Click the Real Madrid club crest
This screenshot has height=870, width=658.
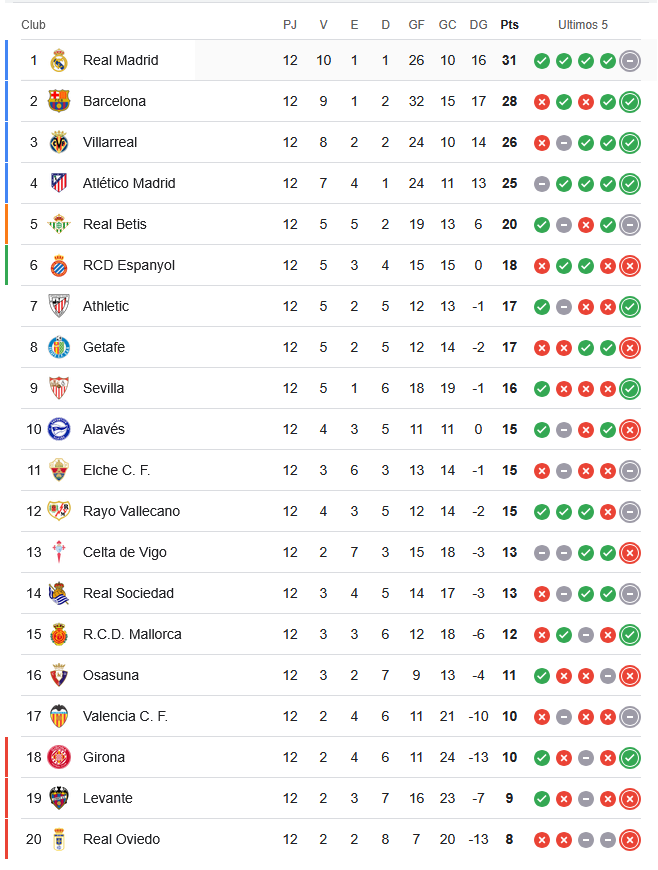coord(58,60)
